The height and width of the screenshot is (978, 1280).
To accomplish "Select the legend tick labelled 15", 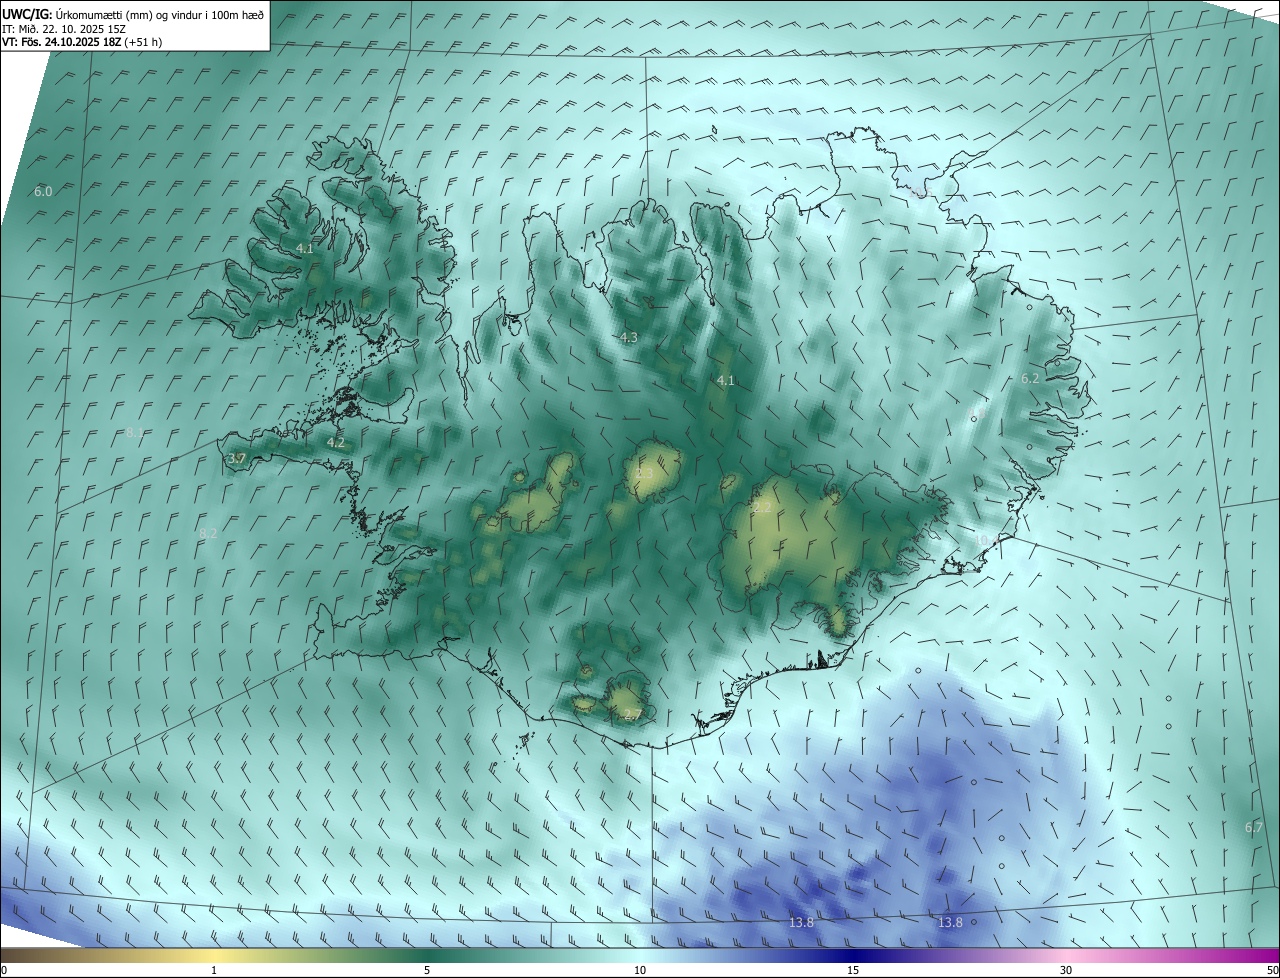I will click(x=853, y=970).
